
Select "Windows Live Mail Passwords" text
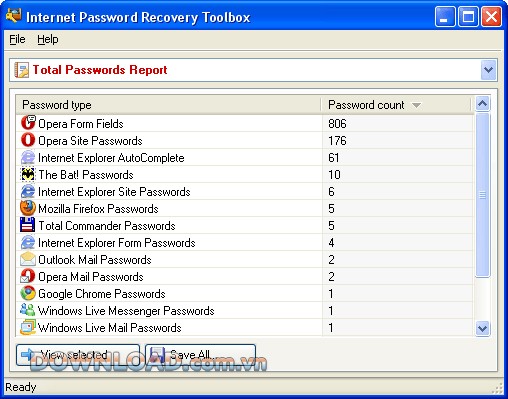point(110,328)
